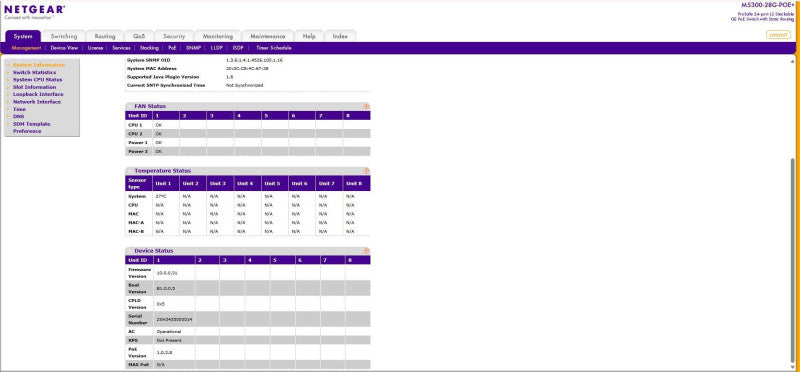Open Loopback Interface in the sidebar
The height and width of the screenshot is (372, 800).
click(38, 94)
